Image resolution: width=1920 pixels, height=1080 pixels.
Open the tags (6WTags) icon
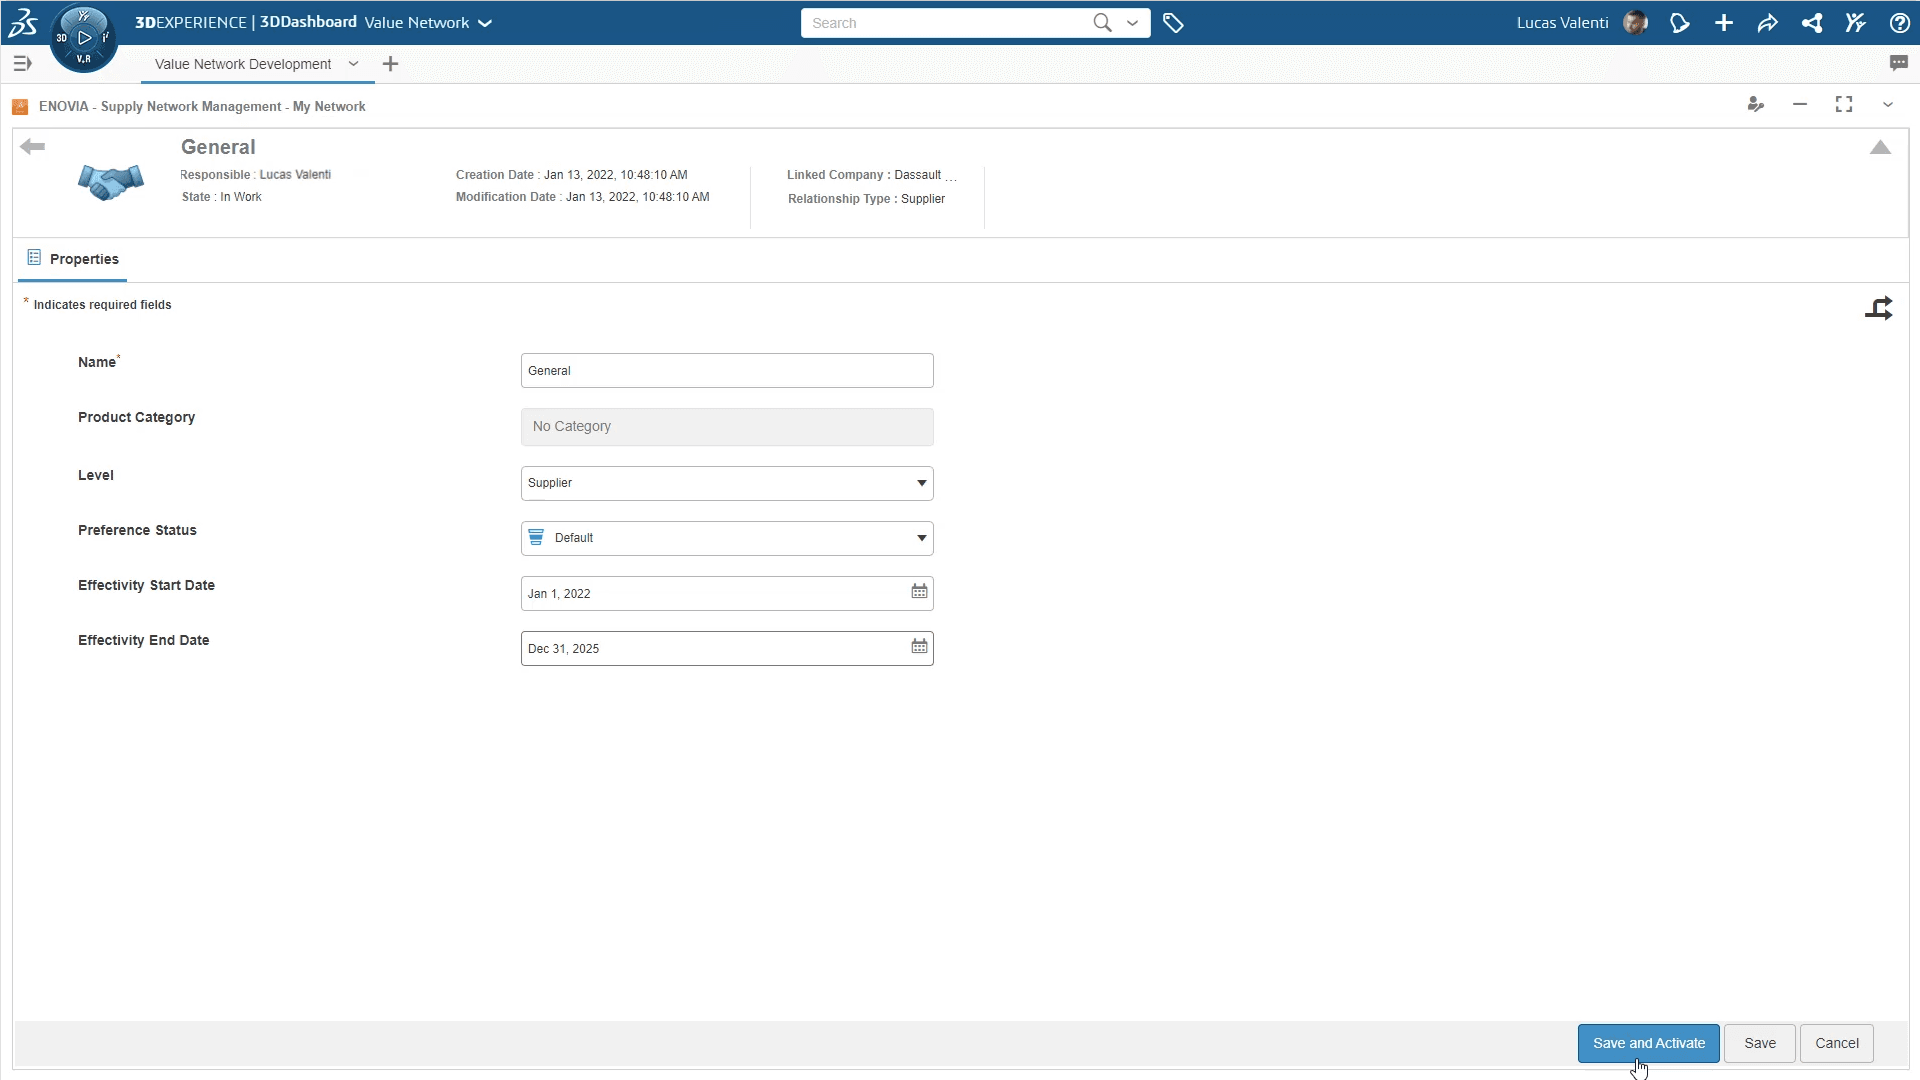1173,22
